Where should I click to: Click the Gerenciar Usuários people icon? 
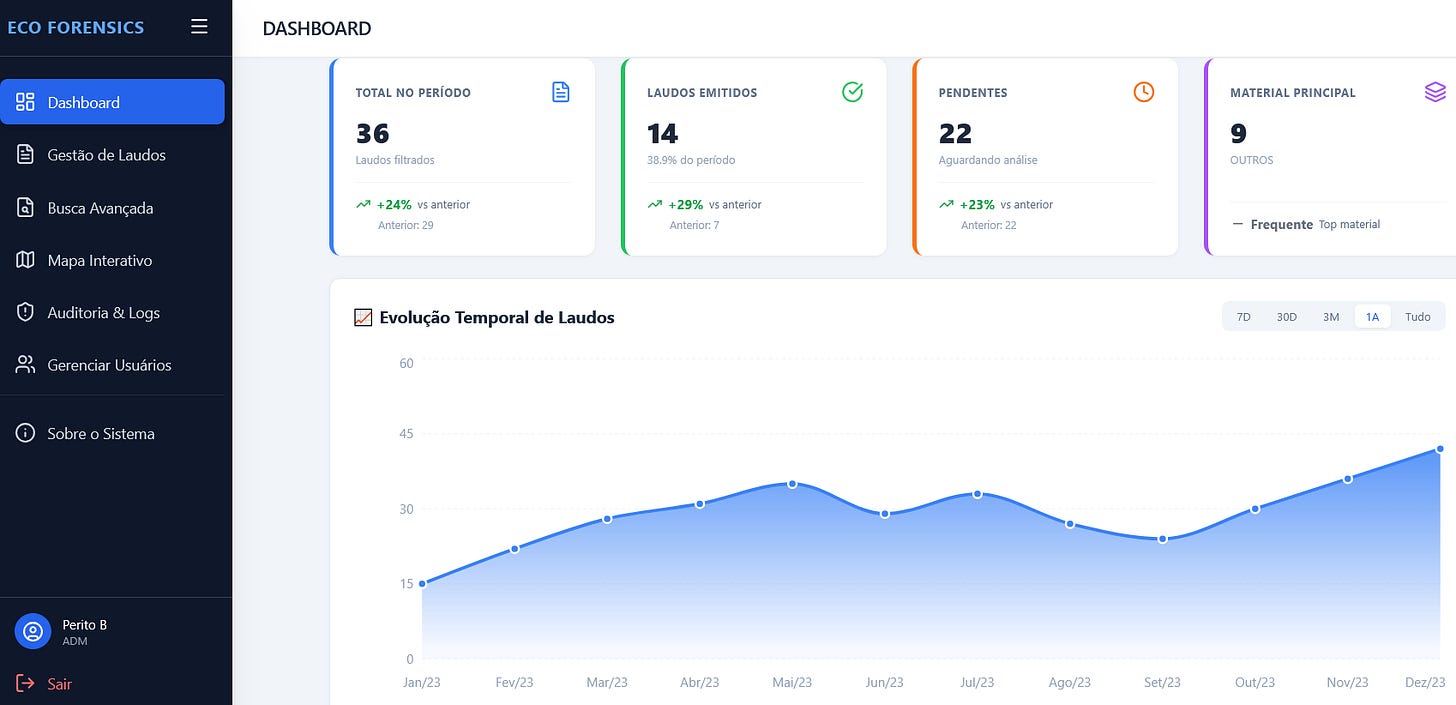click(x=26, y=365)
